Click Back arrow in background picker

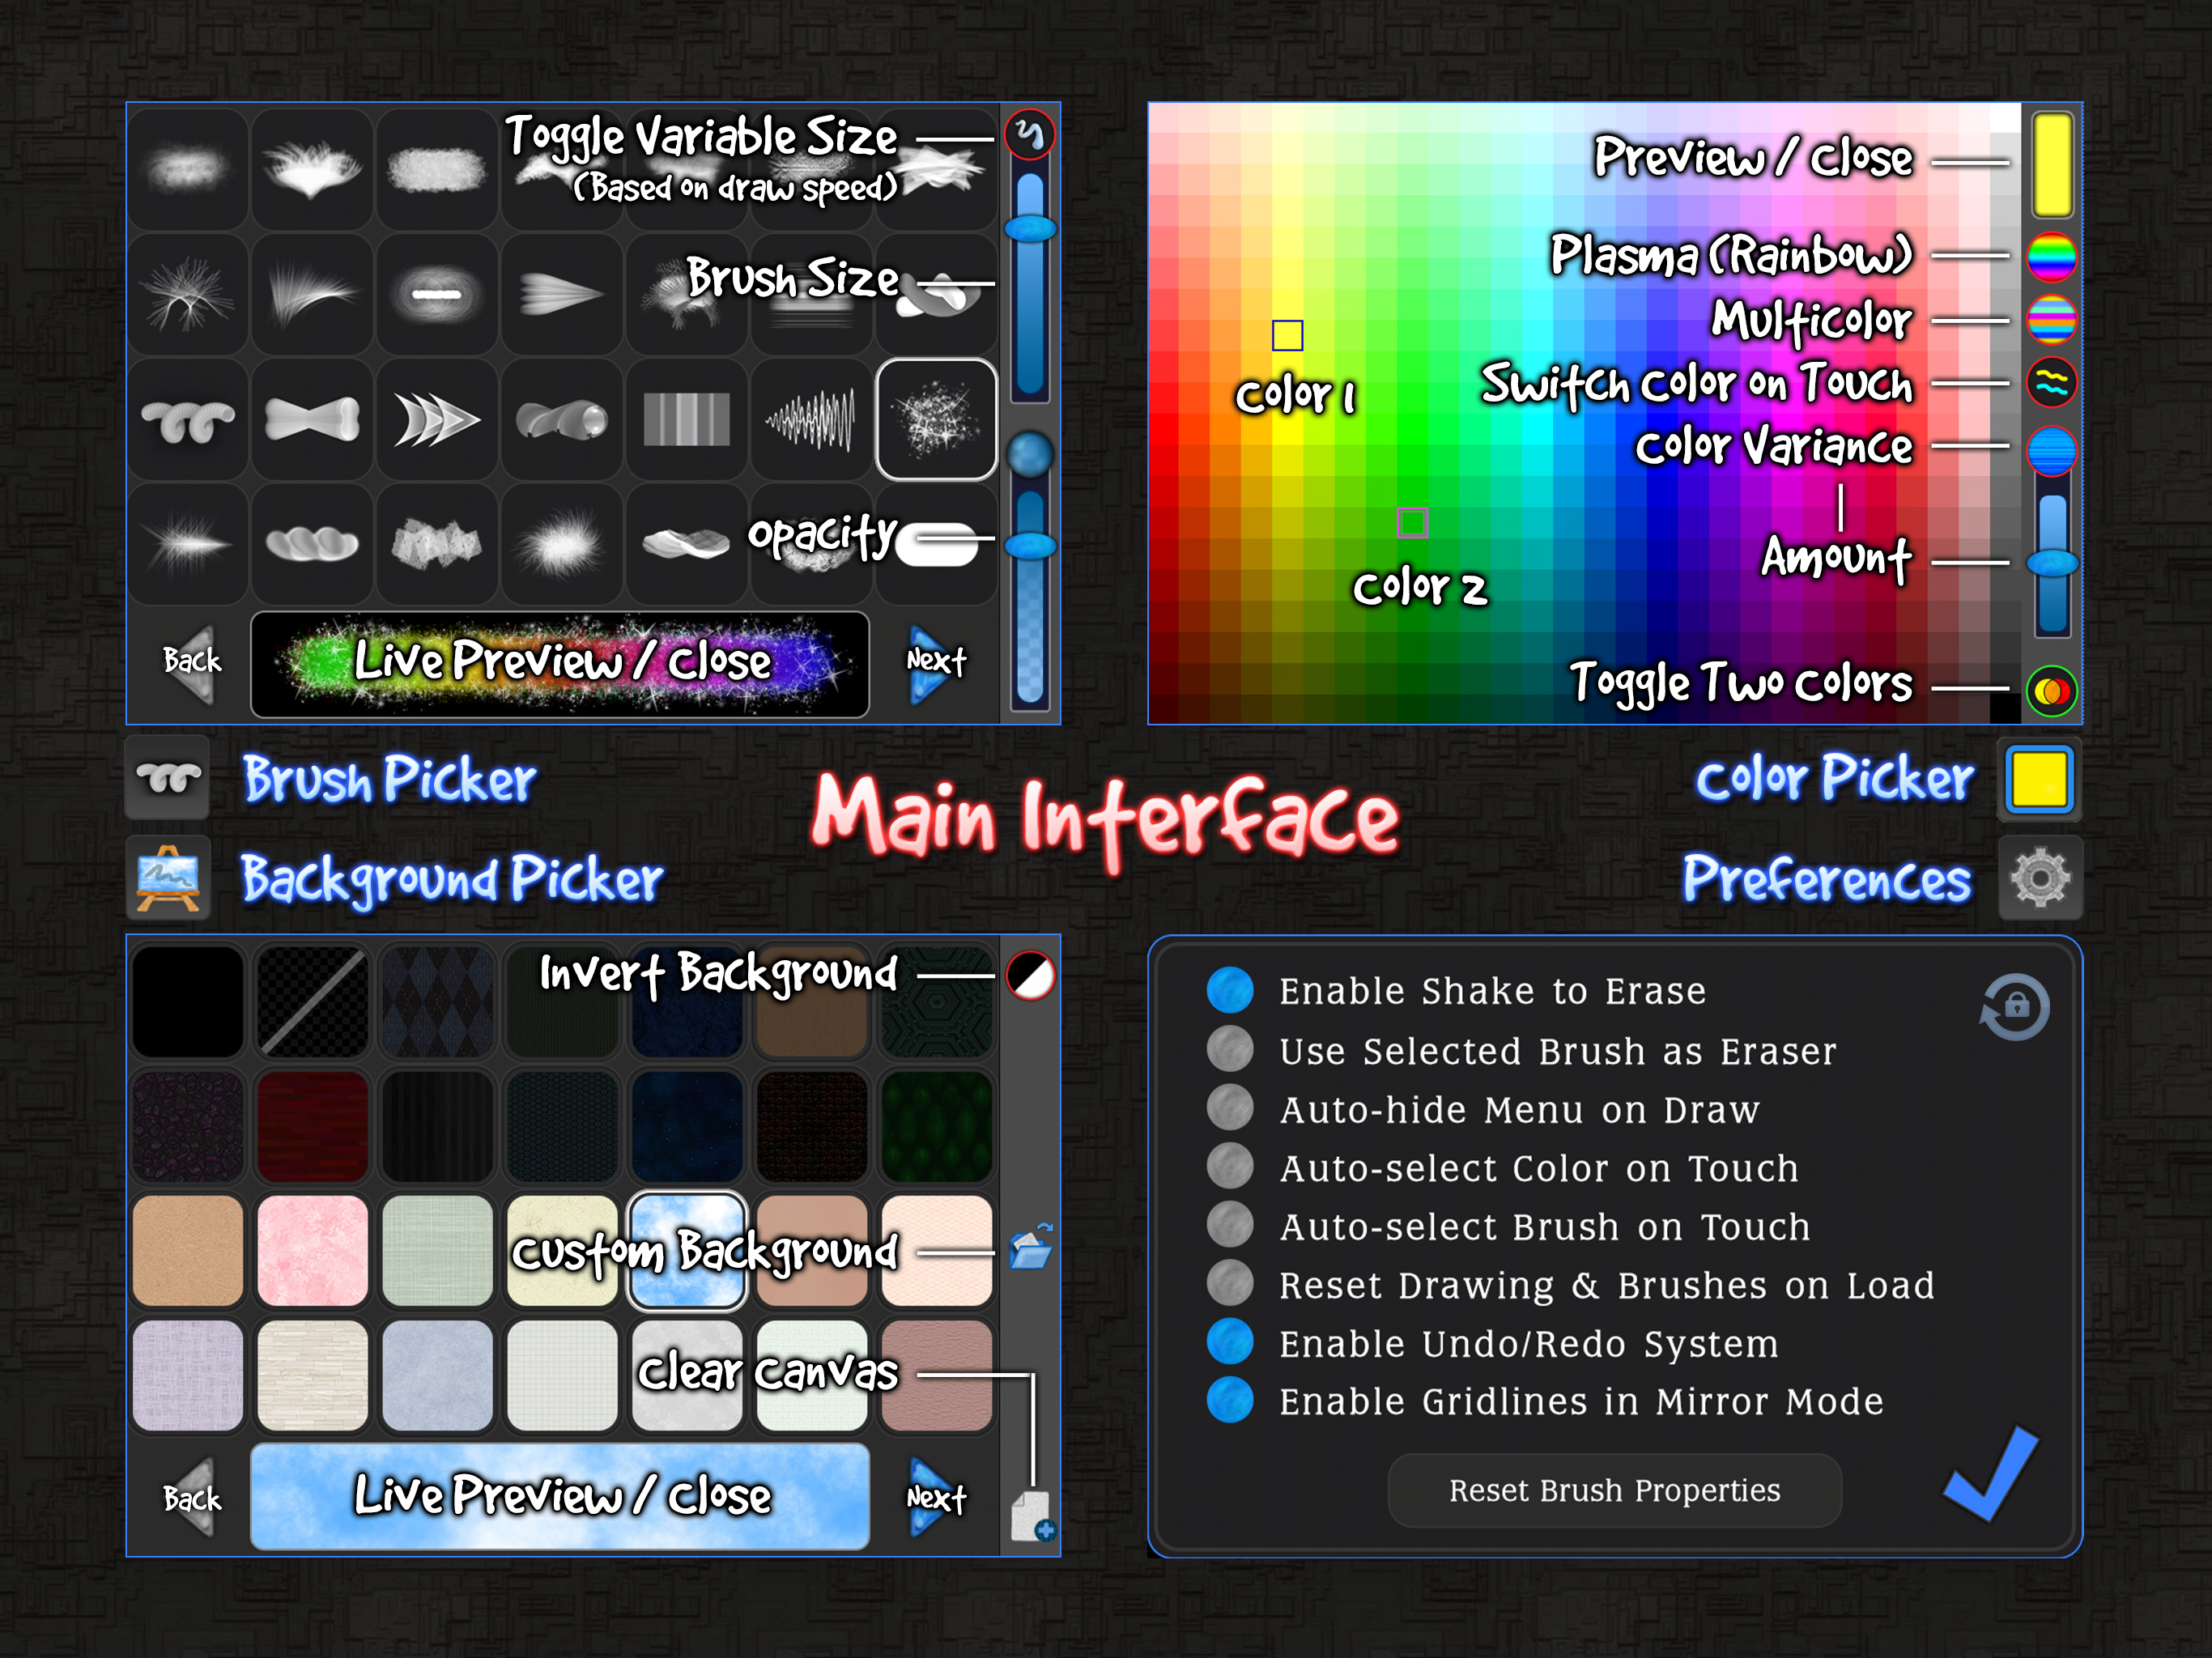pyautogui.click(x=192, y=1498)
